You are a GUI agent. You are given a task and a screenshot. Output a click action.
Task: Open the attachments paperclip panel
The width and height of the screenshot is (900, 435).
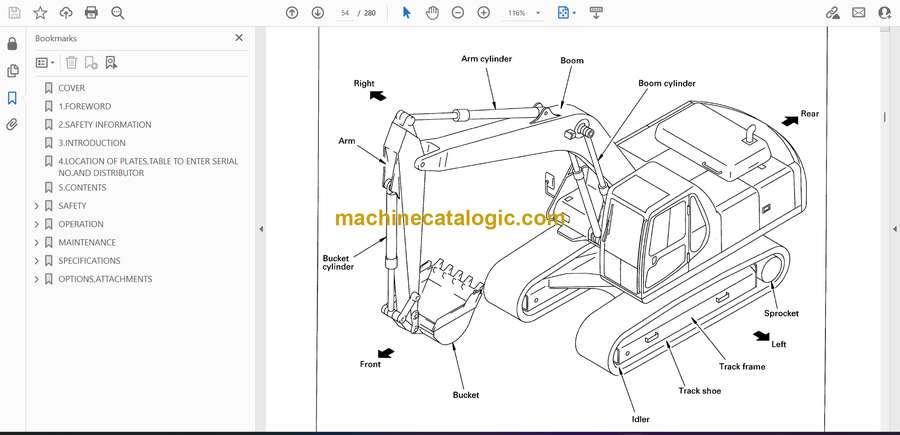pos(12,125)
